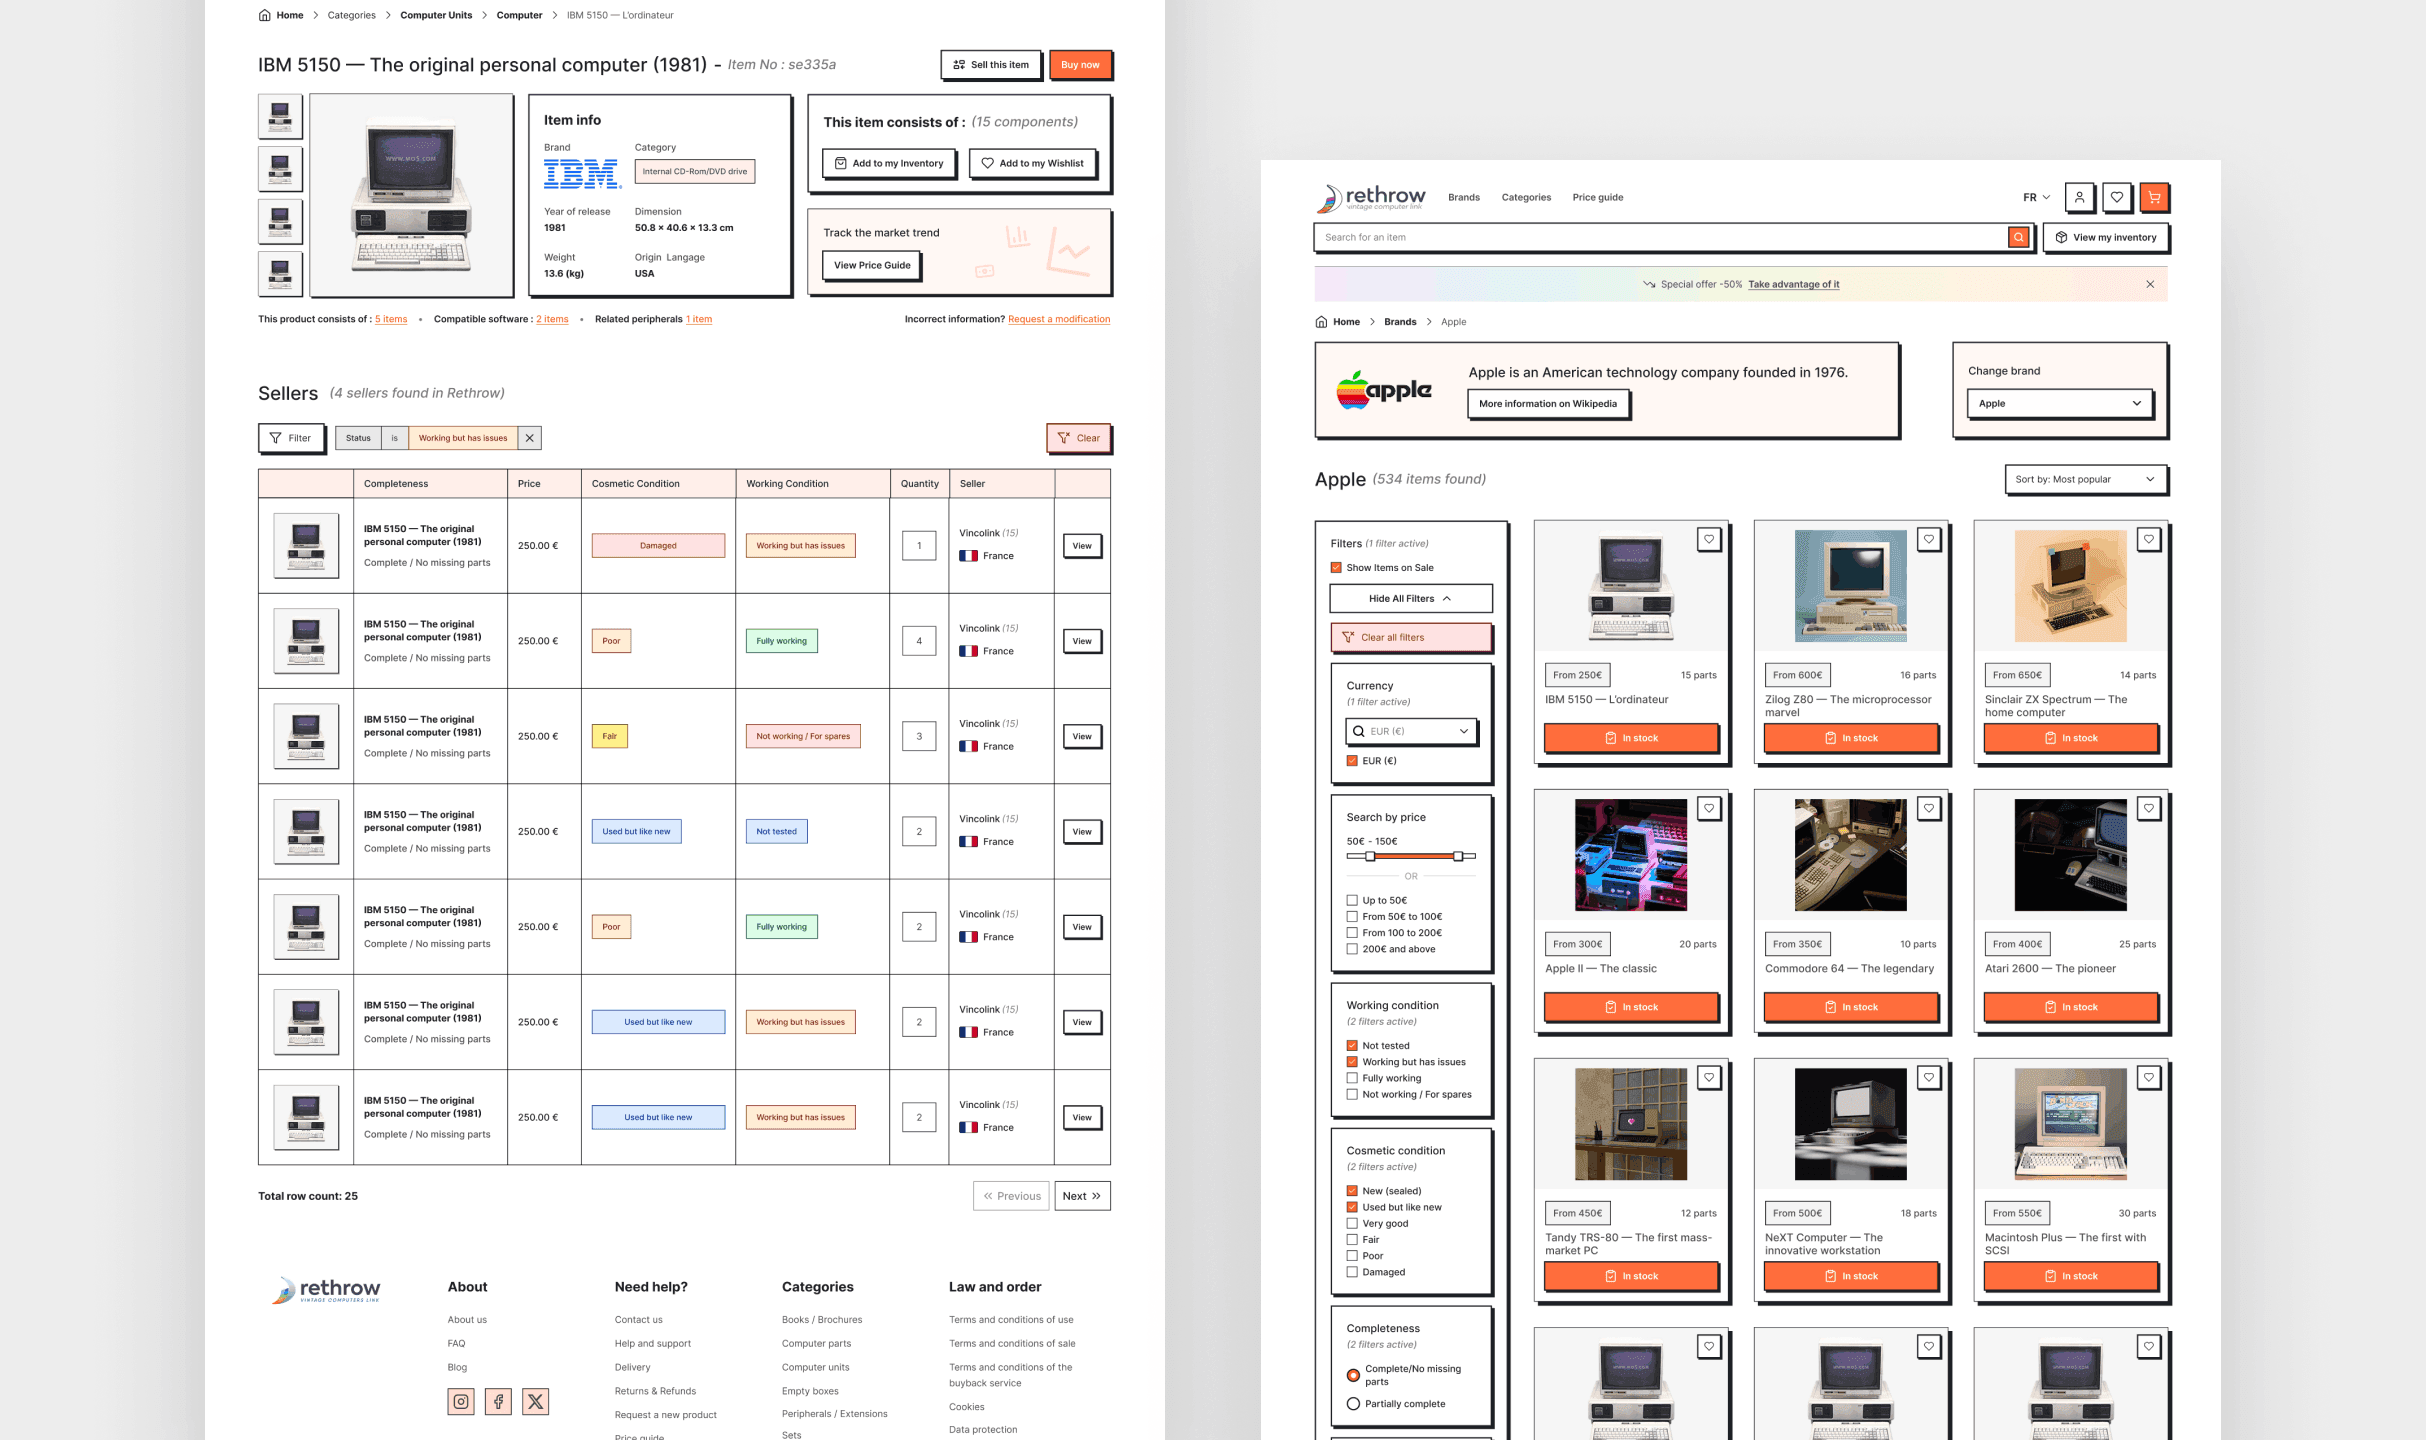2426x1440 pixels.
Task: Open the Instagram footer icon
Action: [461, 1401]
